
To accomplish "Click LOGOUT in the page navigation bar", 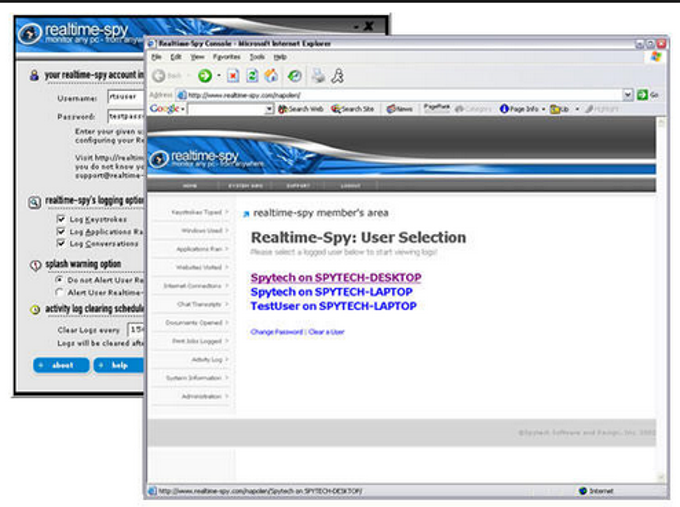I will click(350, 186).
